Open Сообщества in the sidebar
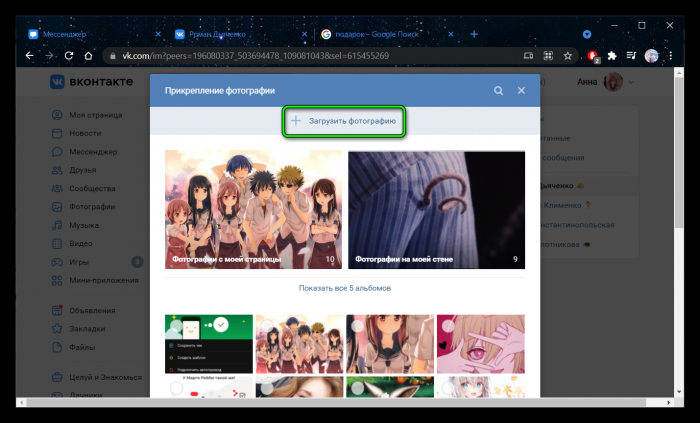This screenshot has width=700, height=423. click(83, 188)
